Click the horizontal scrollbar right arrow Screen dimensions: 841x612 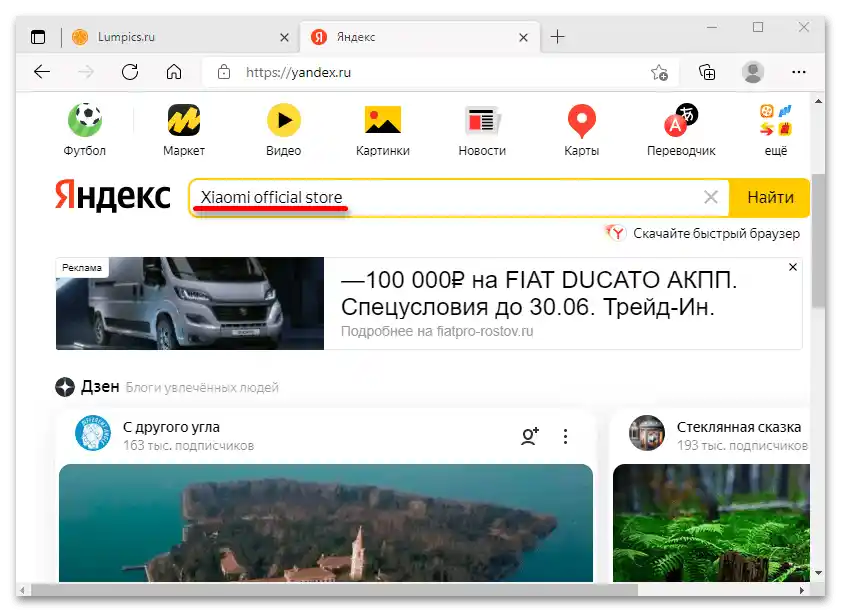(802, 590)
